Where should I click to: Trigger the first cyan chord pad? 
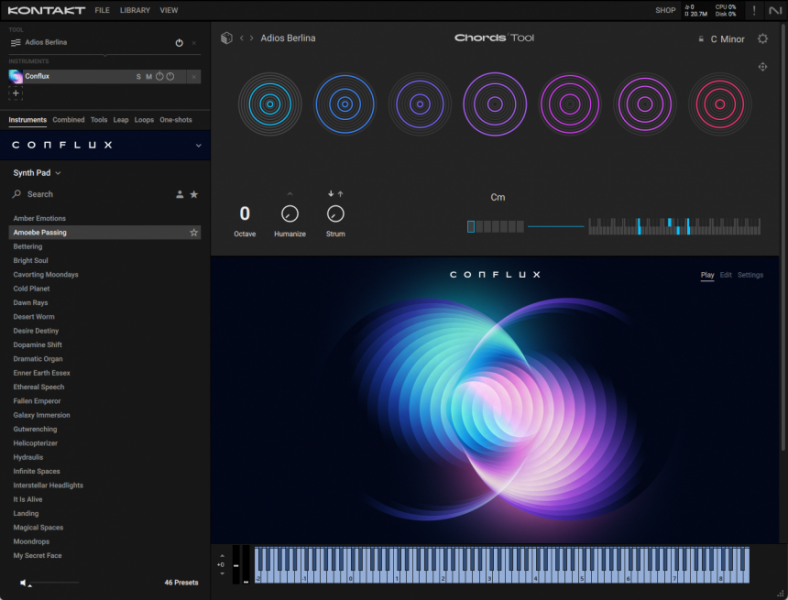pos(270,104)
